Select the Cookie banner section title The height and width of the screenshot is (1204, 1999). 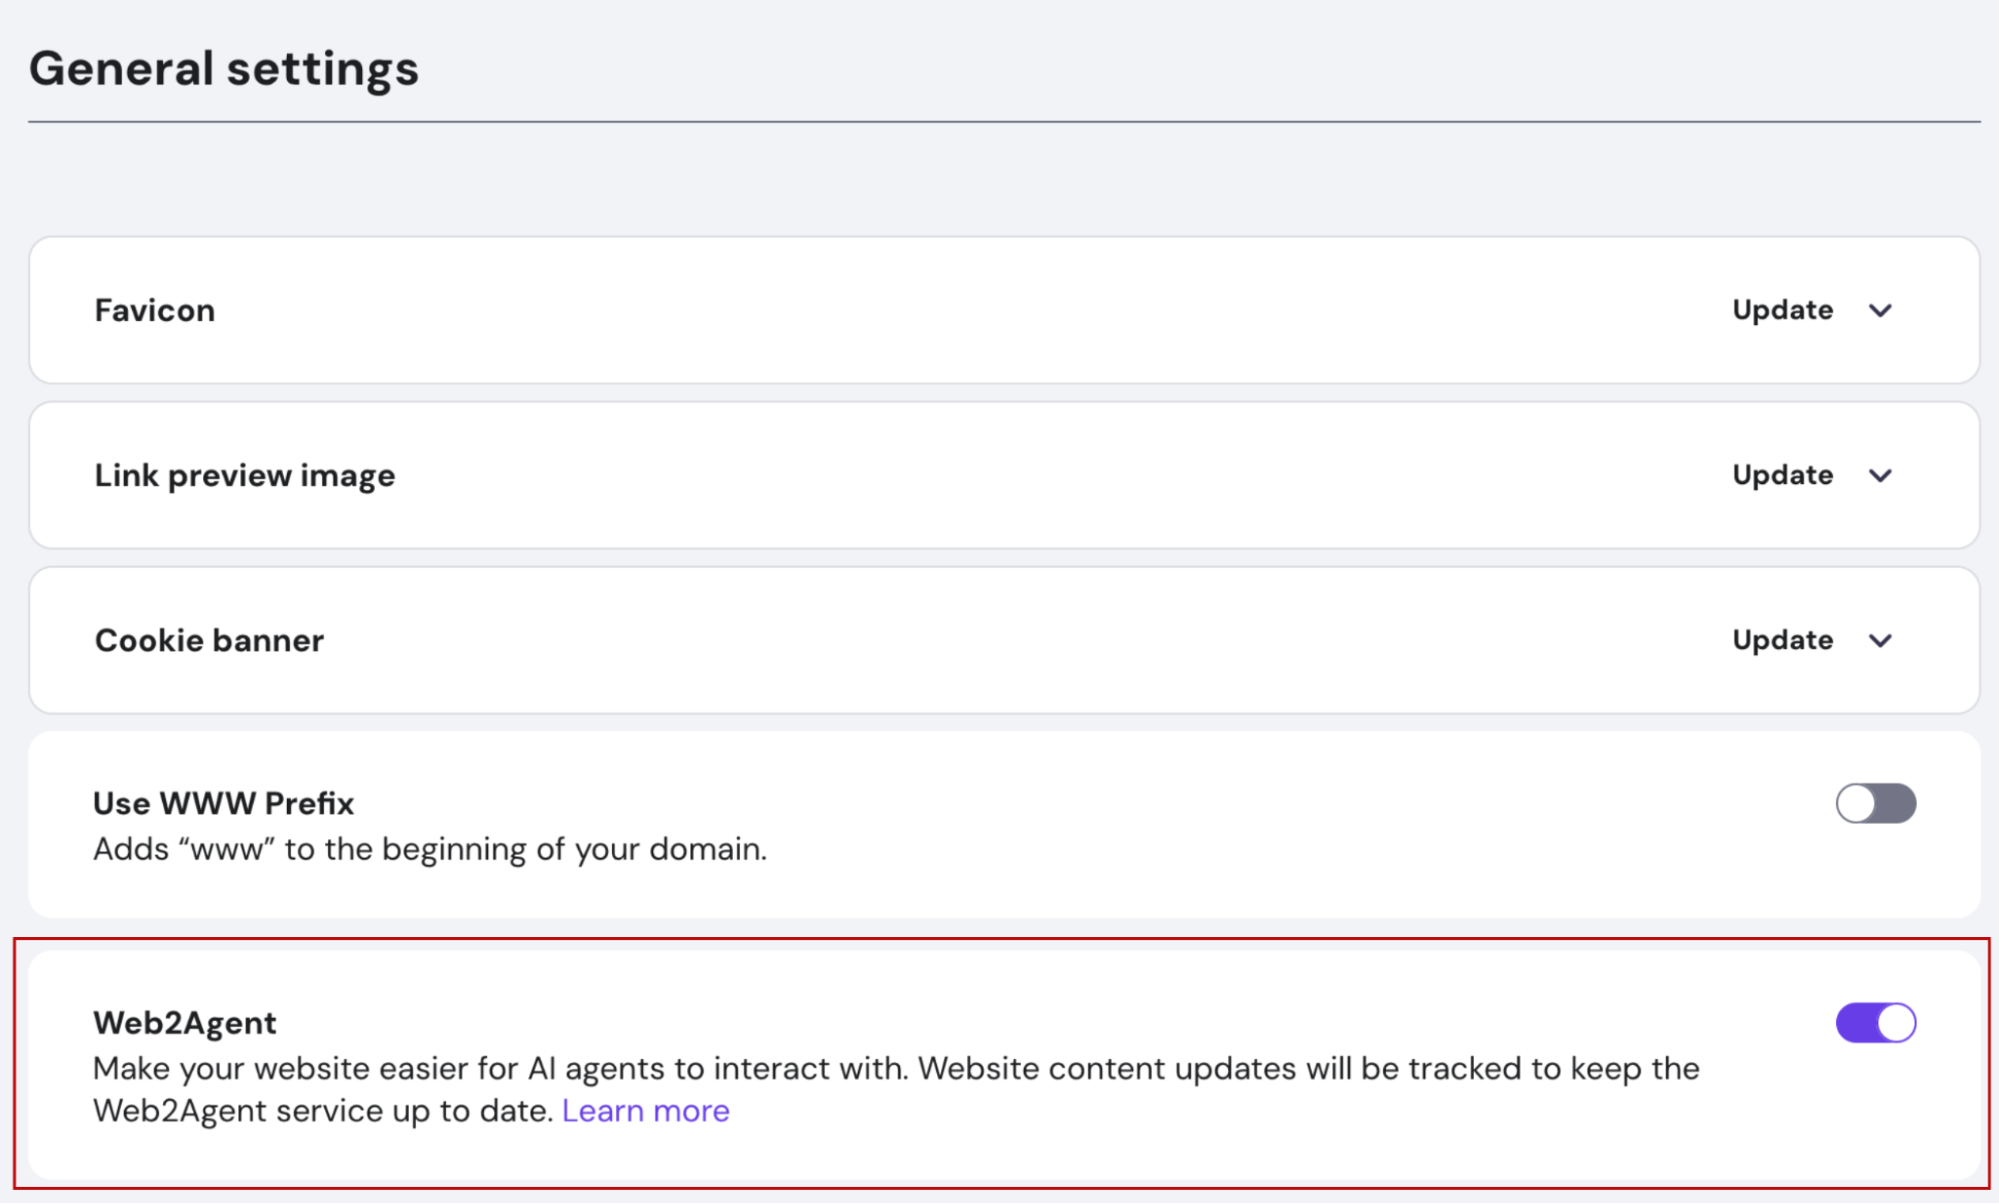tap(209, 640)
